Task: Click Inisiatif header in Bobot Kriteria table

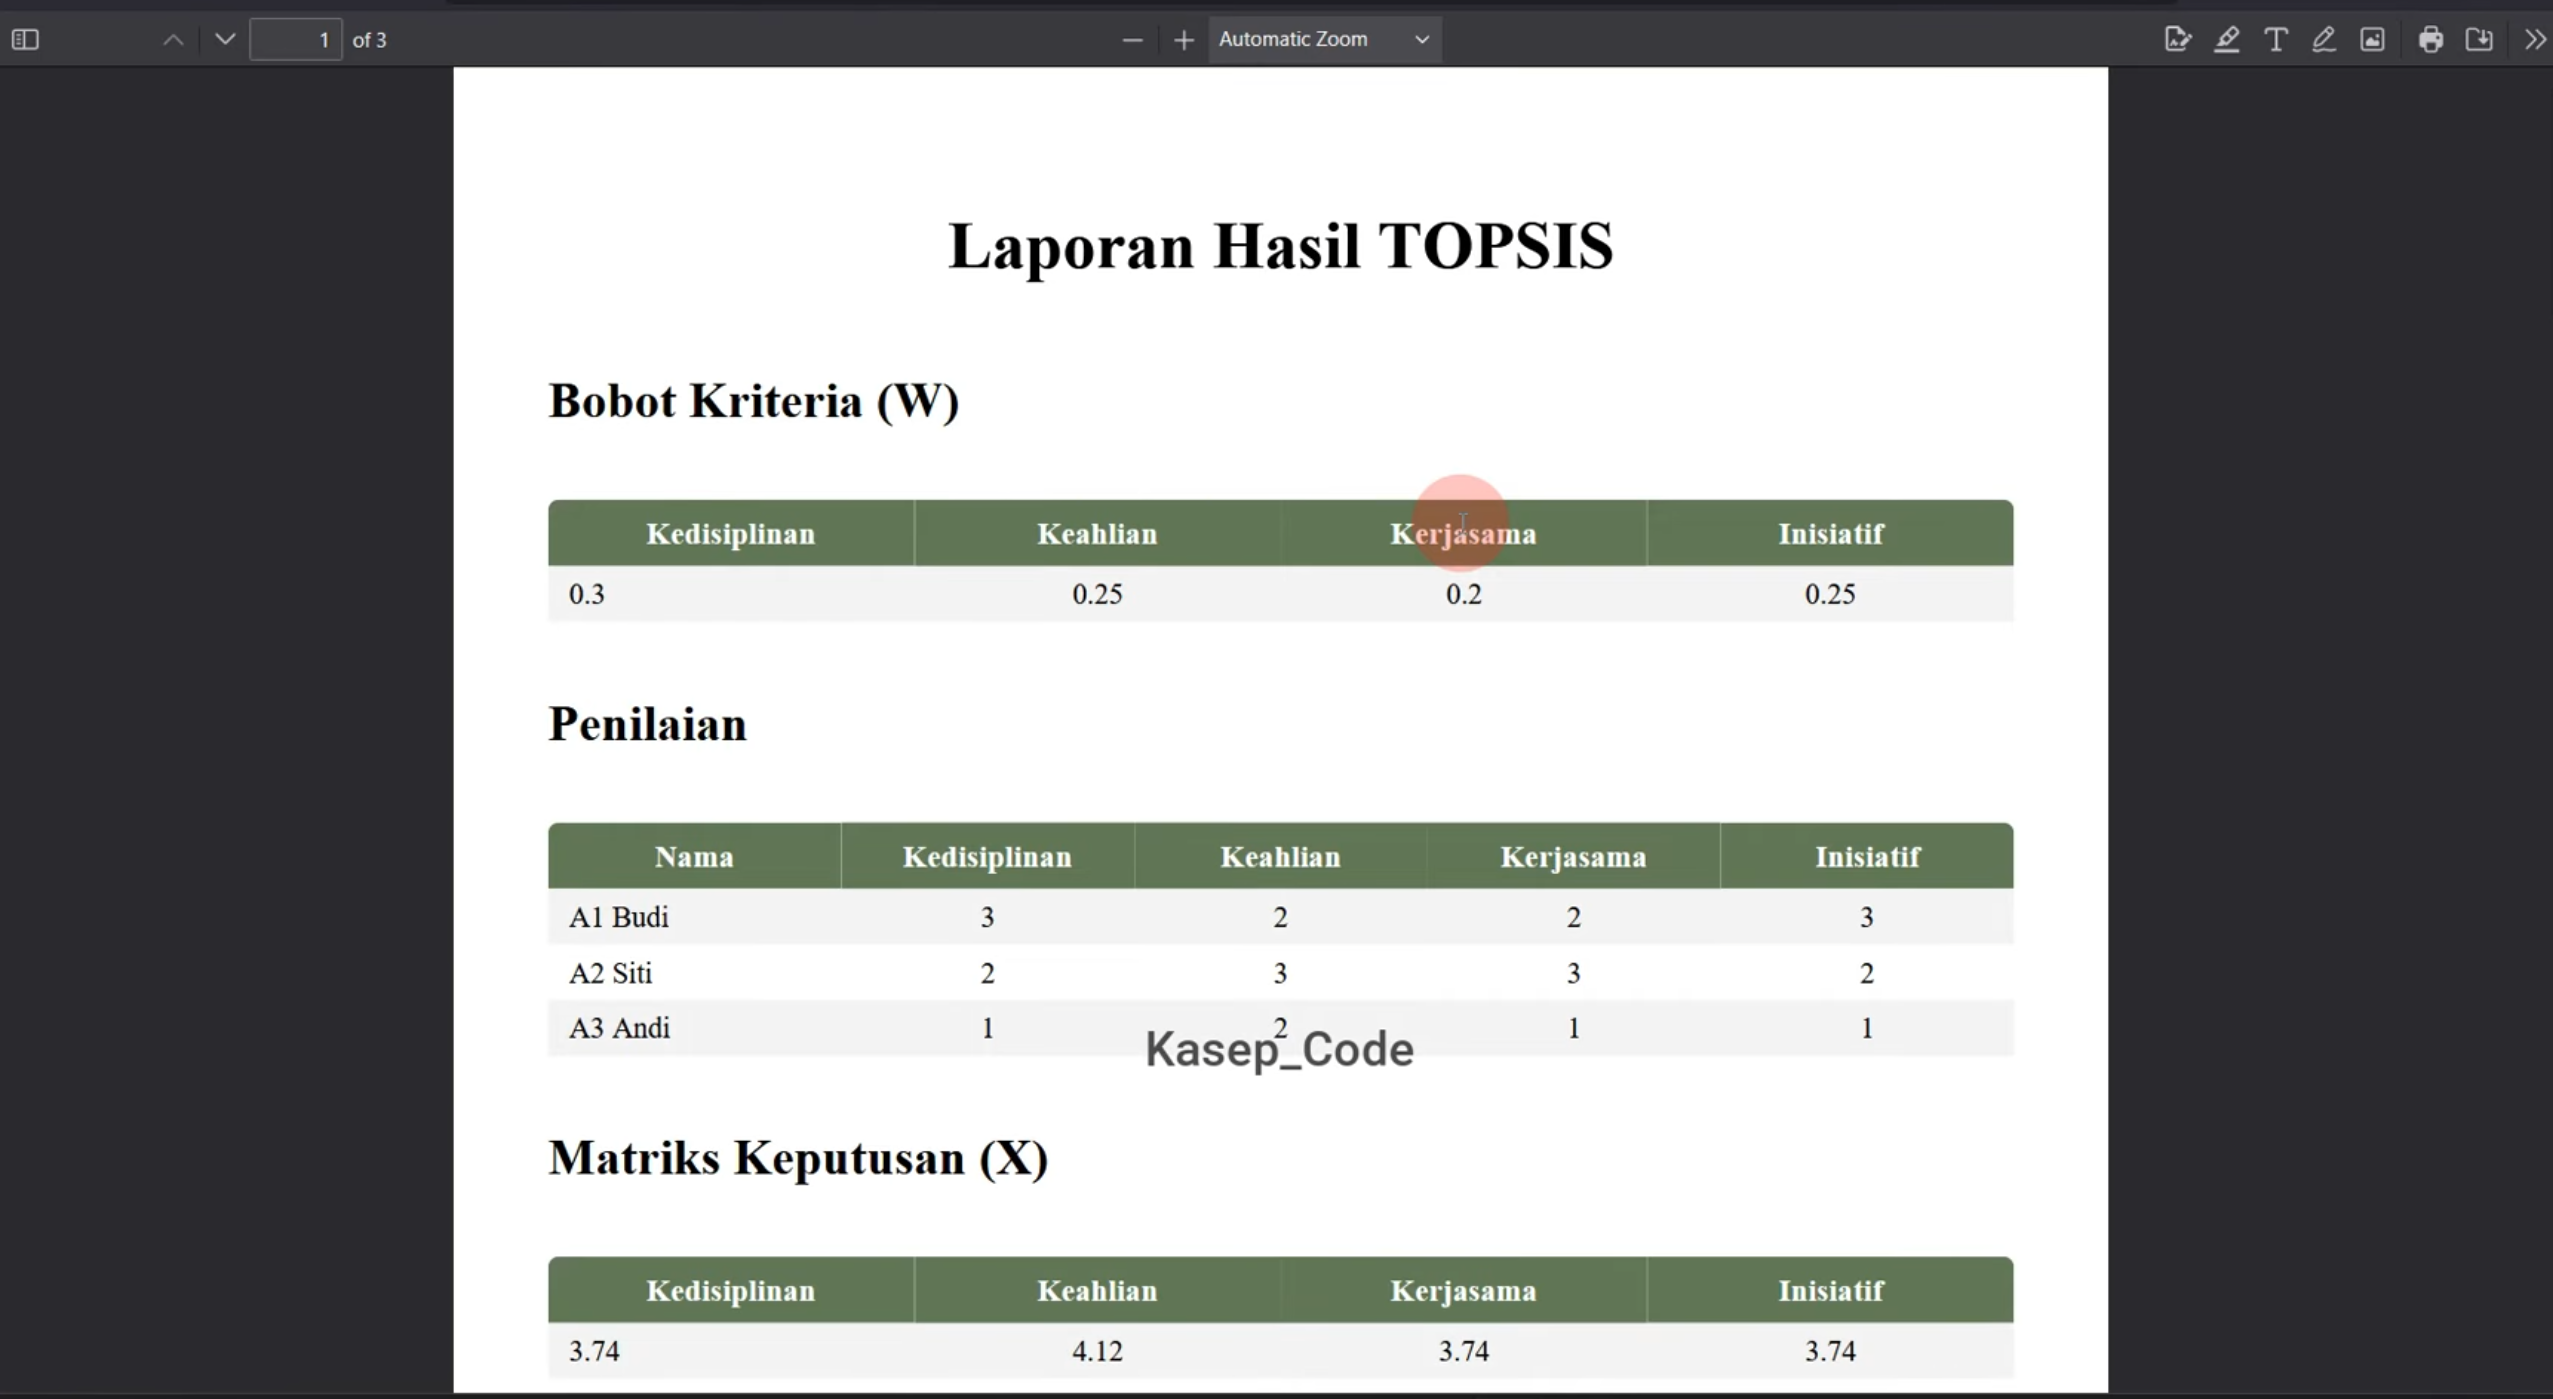Action: click(1830, 534)
